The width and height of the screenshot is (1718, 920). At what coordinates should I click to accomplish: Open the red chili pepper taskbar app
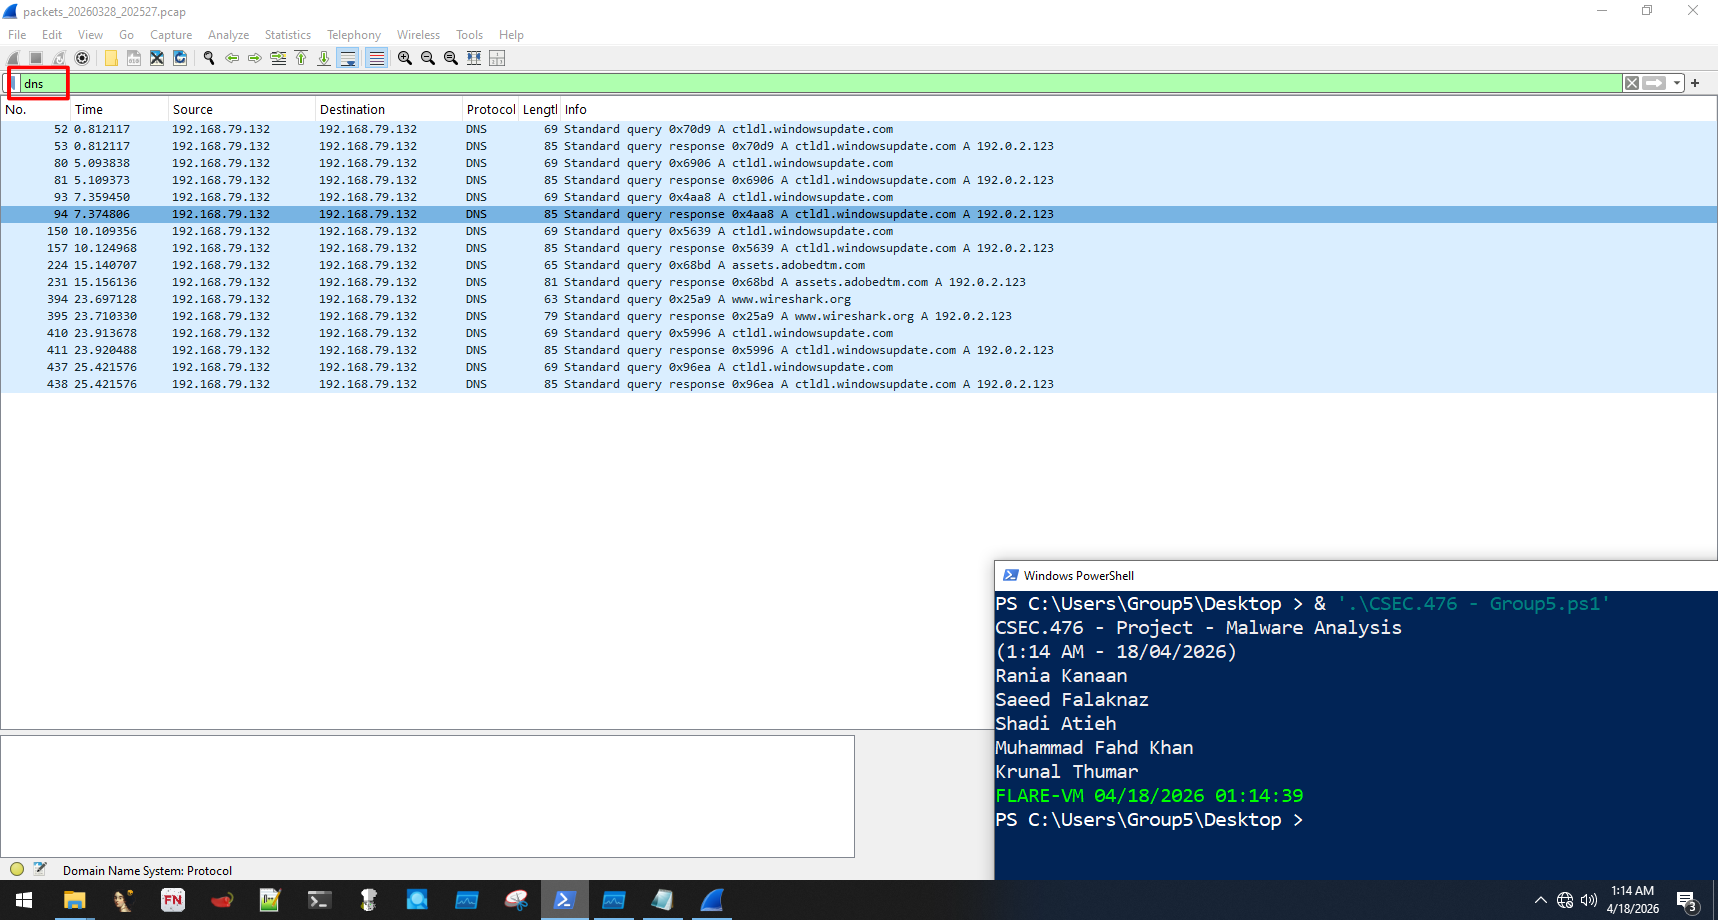click(222, 900)
